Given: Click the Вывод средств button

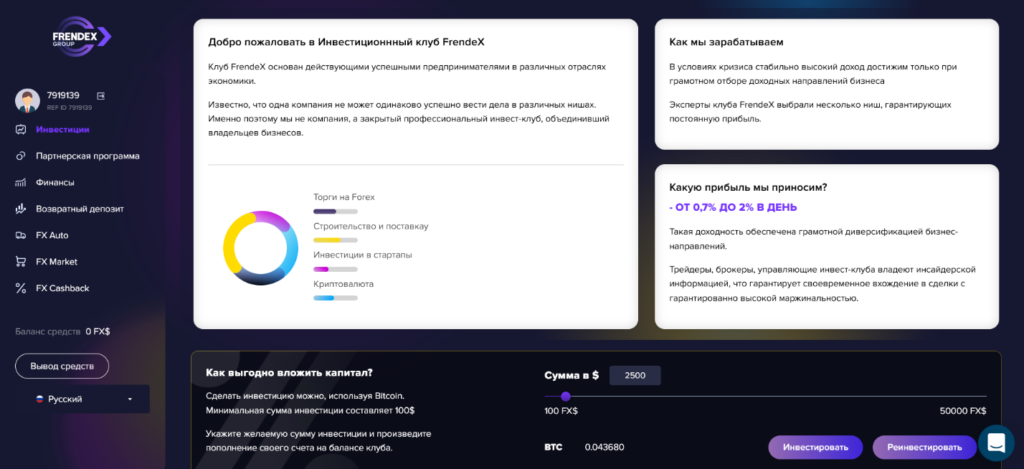Looking at the screenshot, I should pyautogui.click(x=62, y=366).
